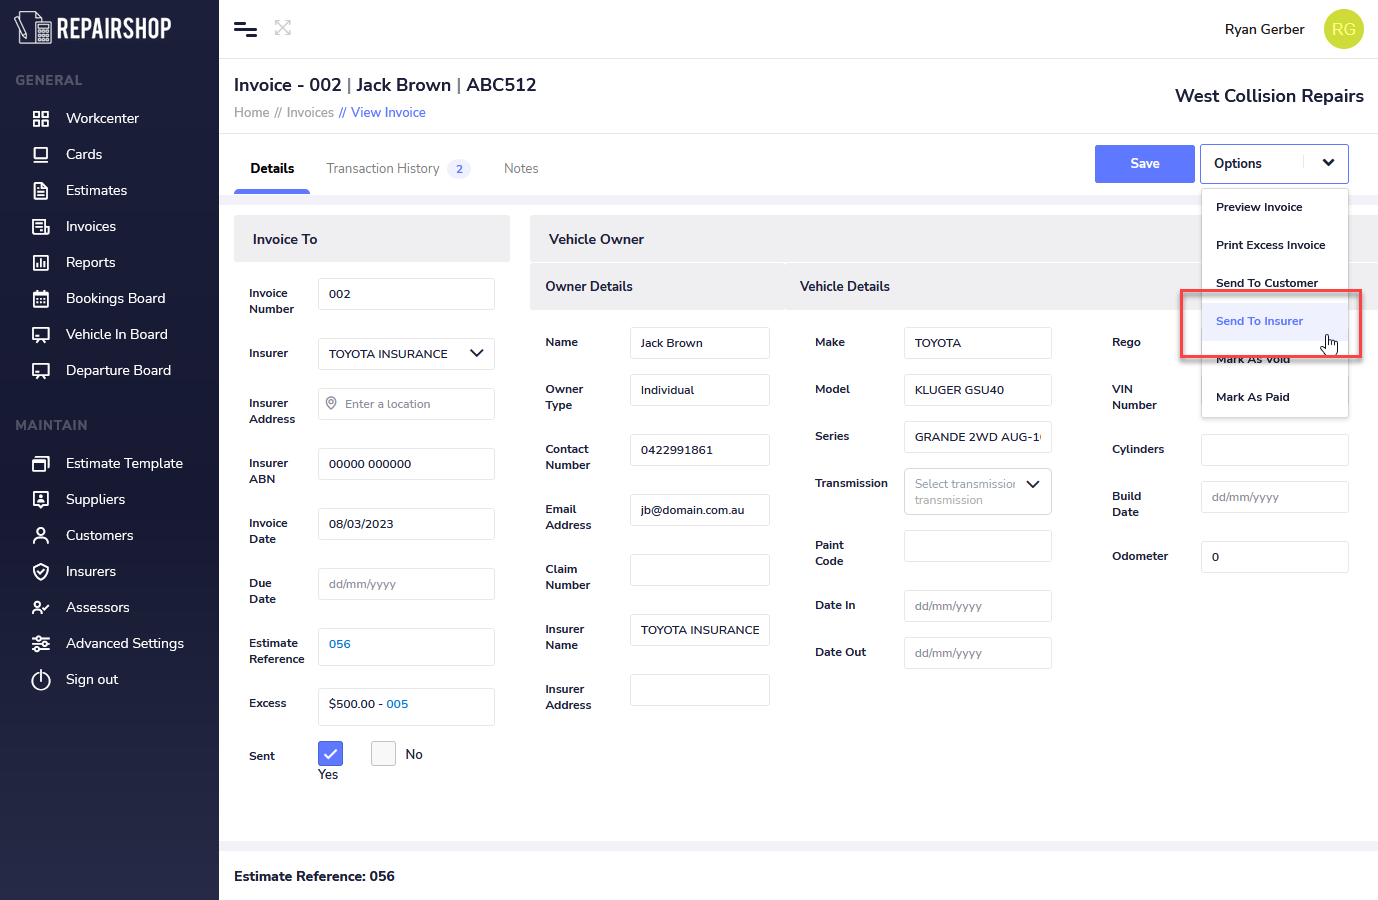Check the Sent No checkbox
1378x900 pixels.
tap(383, 753)
